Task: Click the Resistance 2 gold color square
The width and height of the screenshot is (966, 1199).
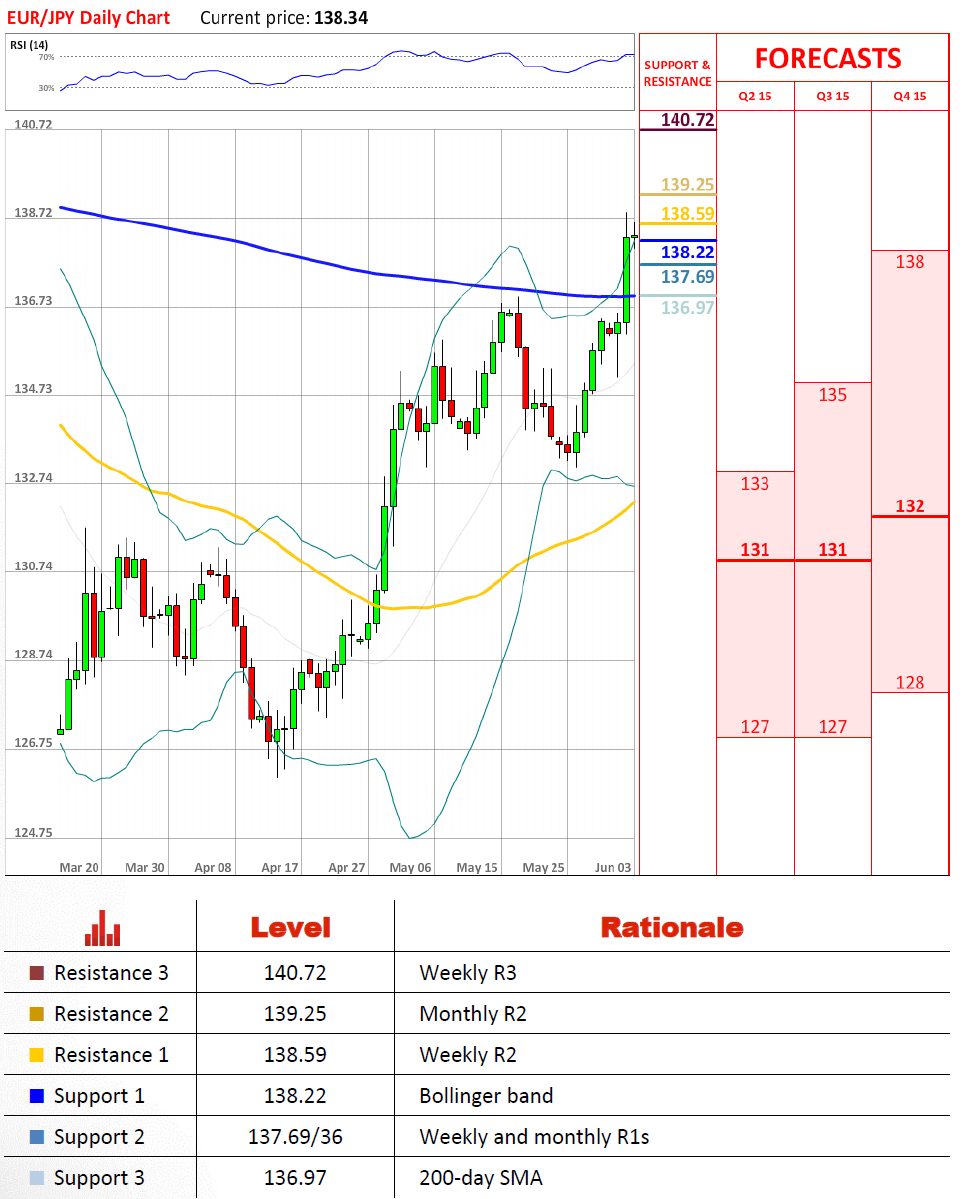Action: coord(36,1014)
